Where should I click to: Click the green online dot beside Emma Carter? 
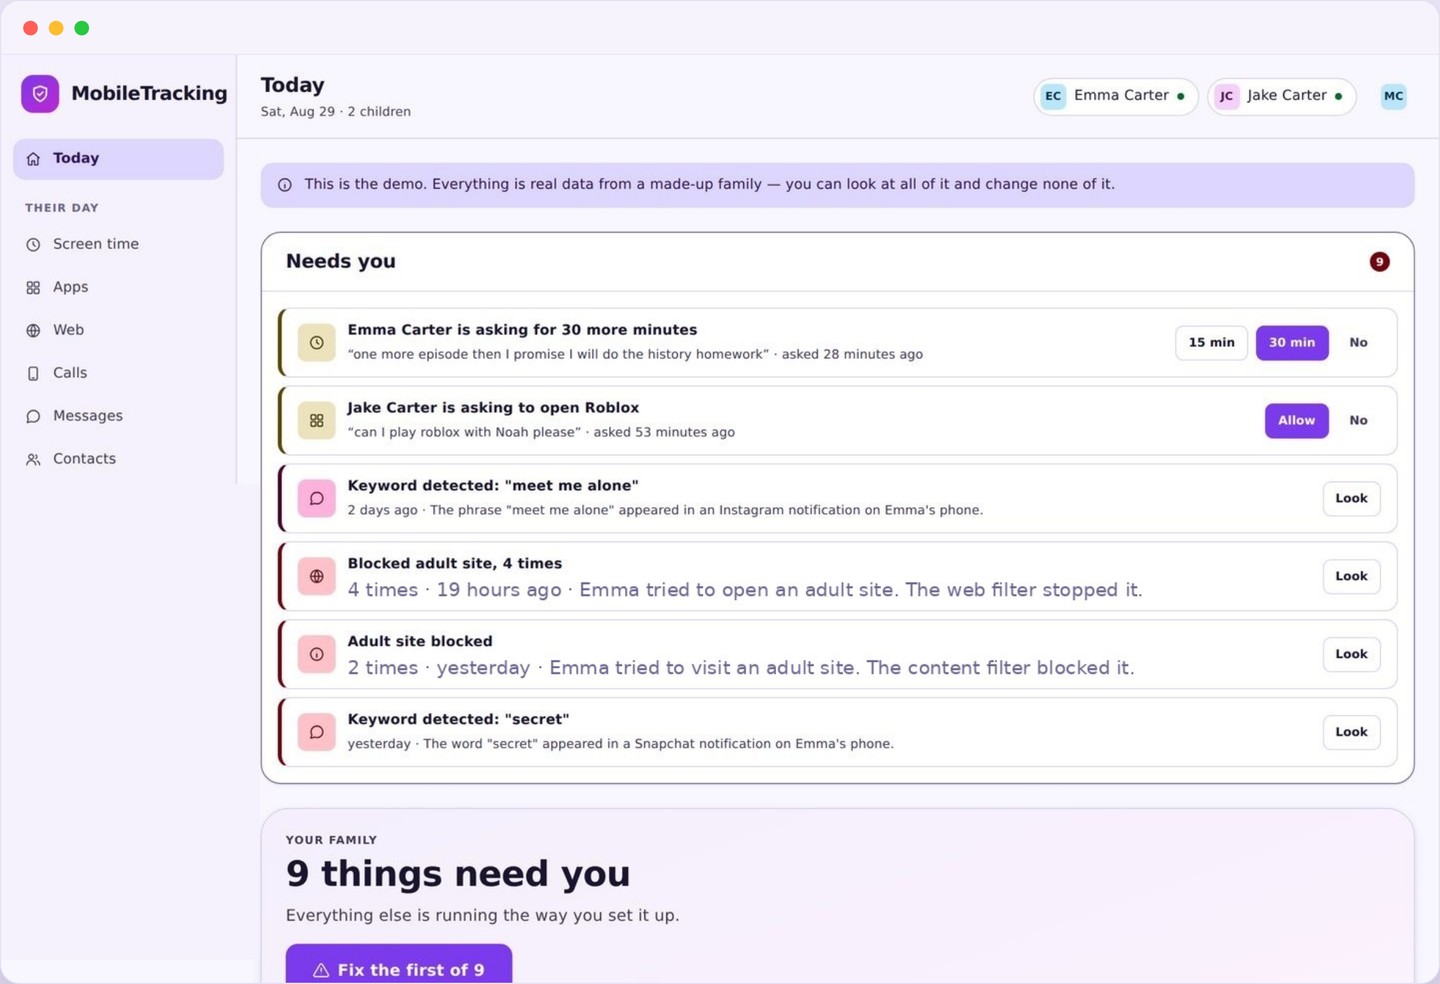pyautogui.click(x=1181, y=97)
